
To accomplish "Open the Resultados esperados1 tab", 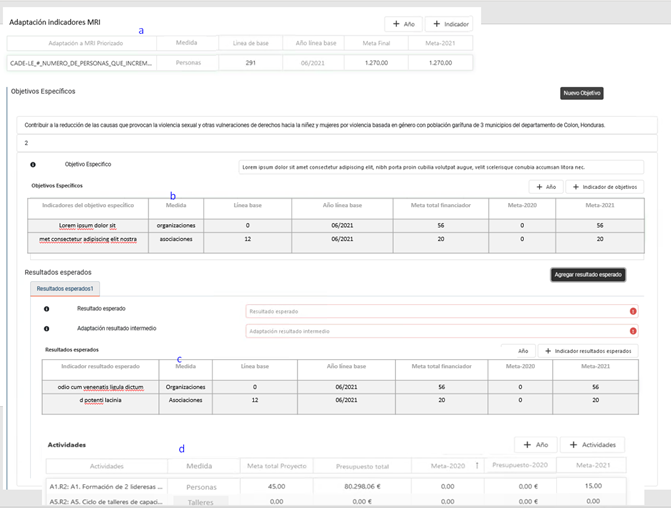I will 65,288.
